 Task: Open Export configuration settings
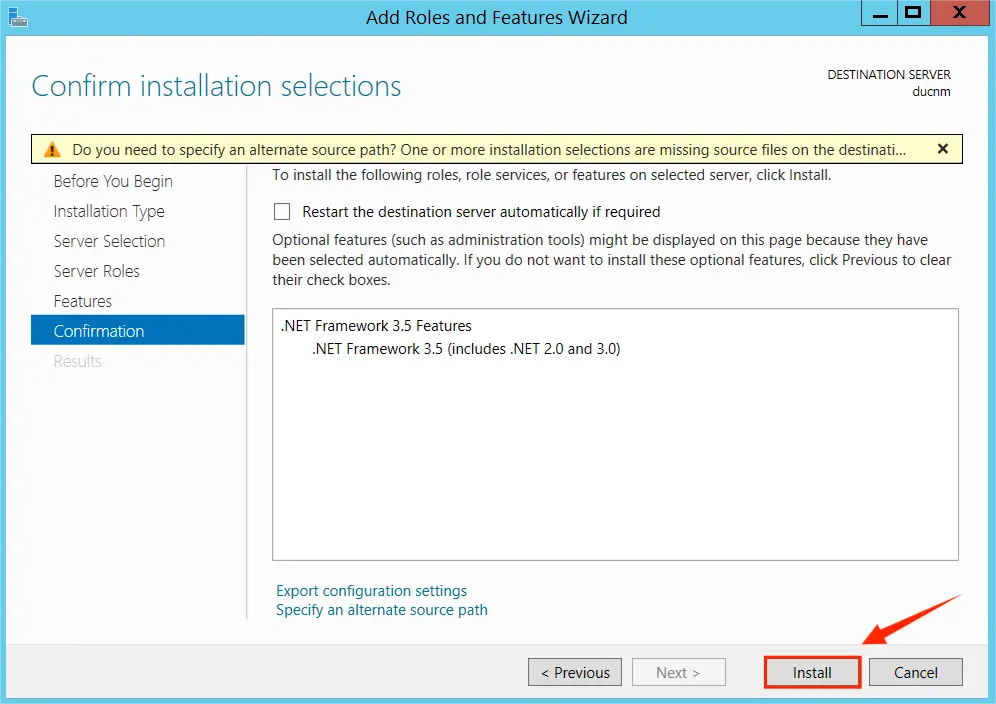371,590
